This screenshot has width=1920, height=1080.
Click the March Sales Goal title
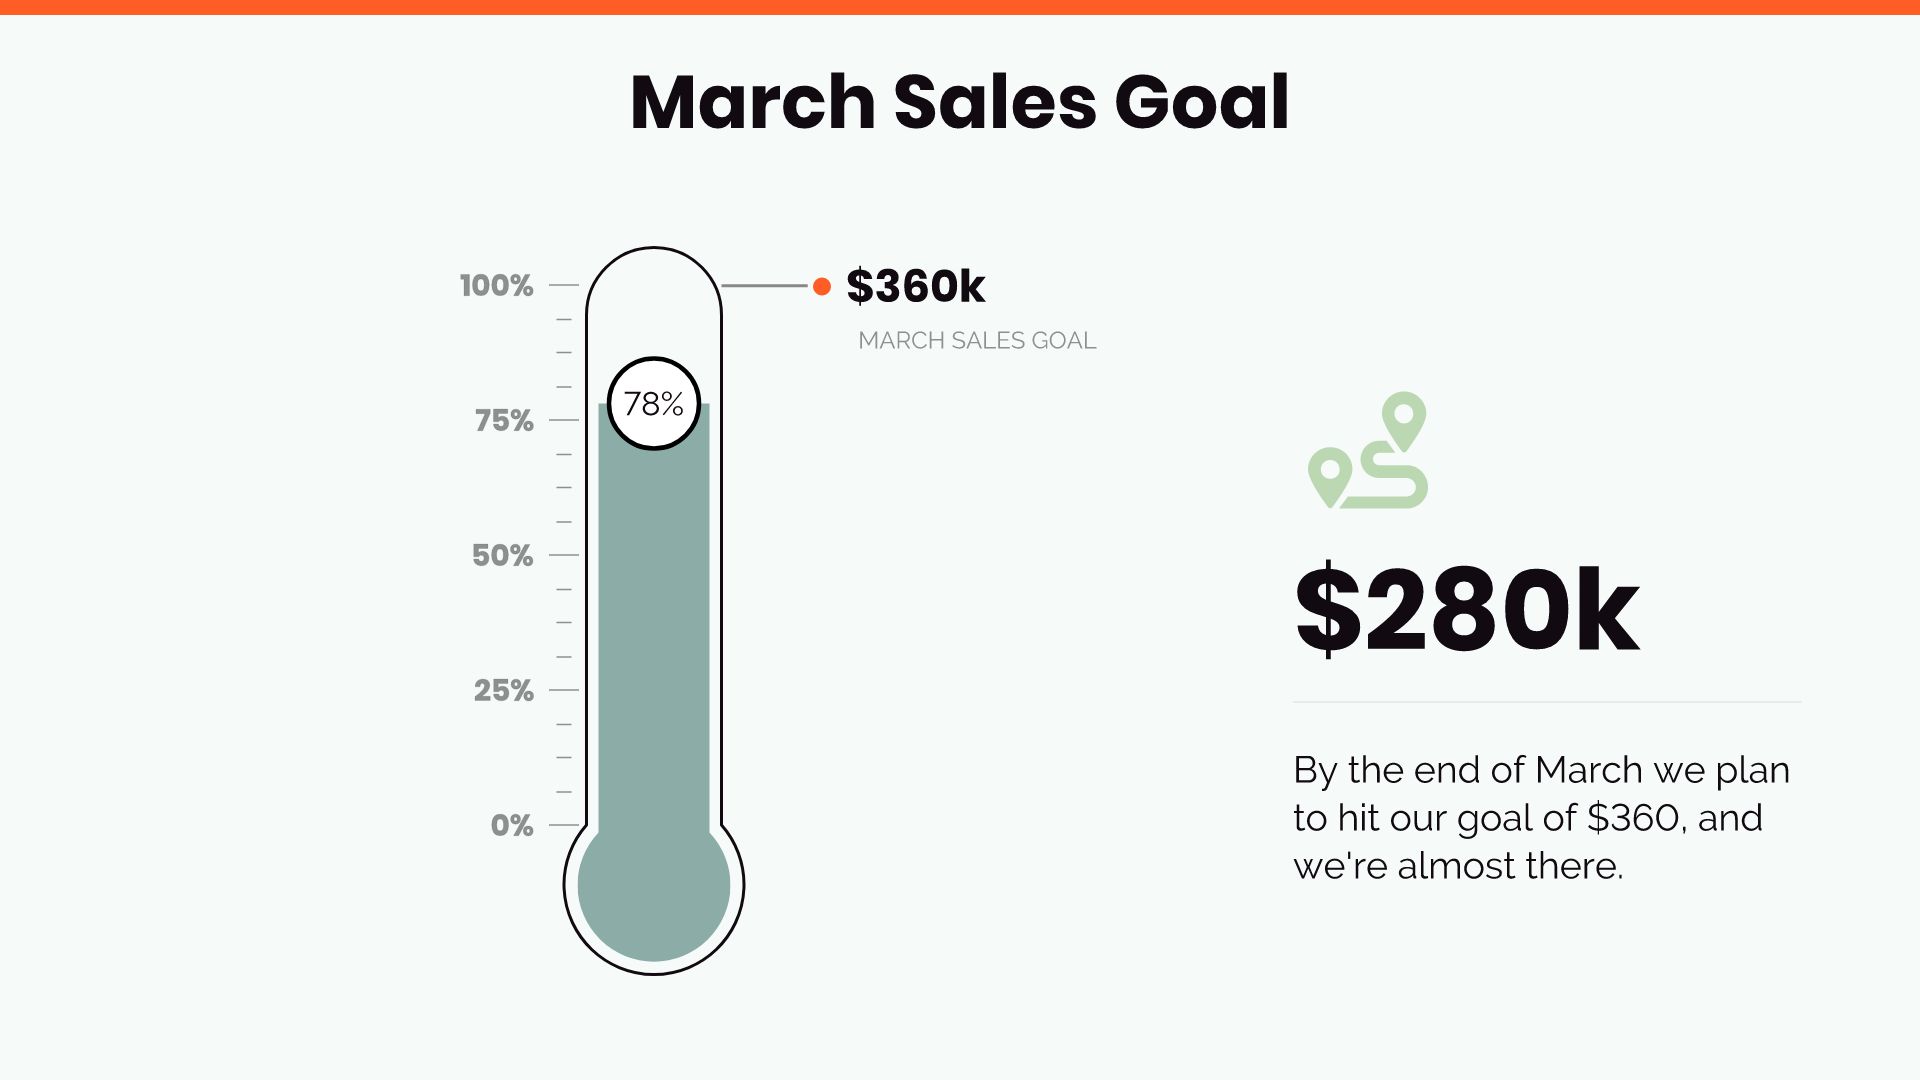959,102
